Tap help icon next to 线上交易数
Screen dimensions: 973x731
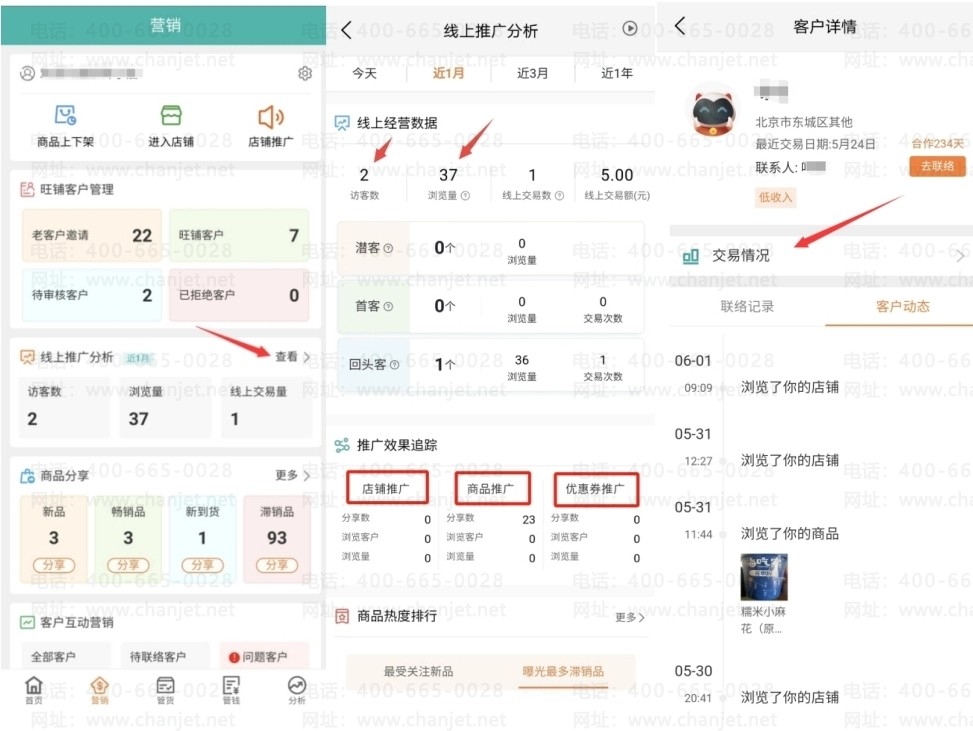coord(559,195)
